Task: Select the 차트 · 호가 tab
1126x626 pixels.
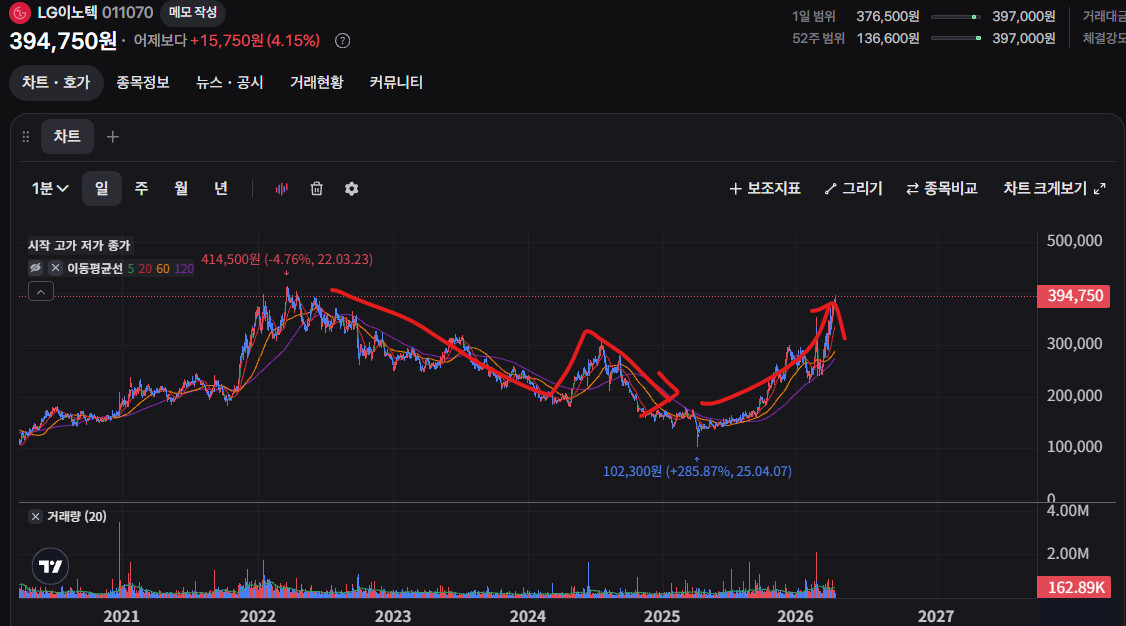Action: click(56, 83)
